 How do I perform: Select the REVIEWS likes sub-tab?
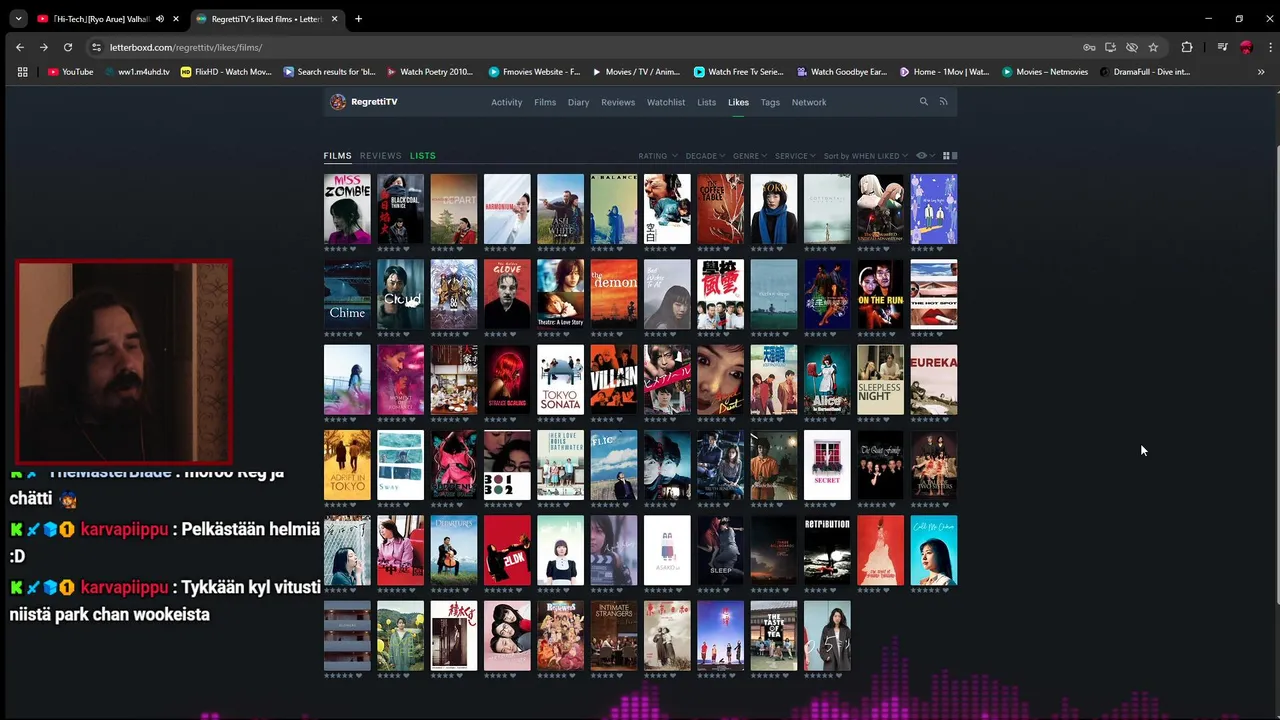(381, 156)
